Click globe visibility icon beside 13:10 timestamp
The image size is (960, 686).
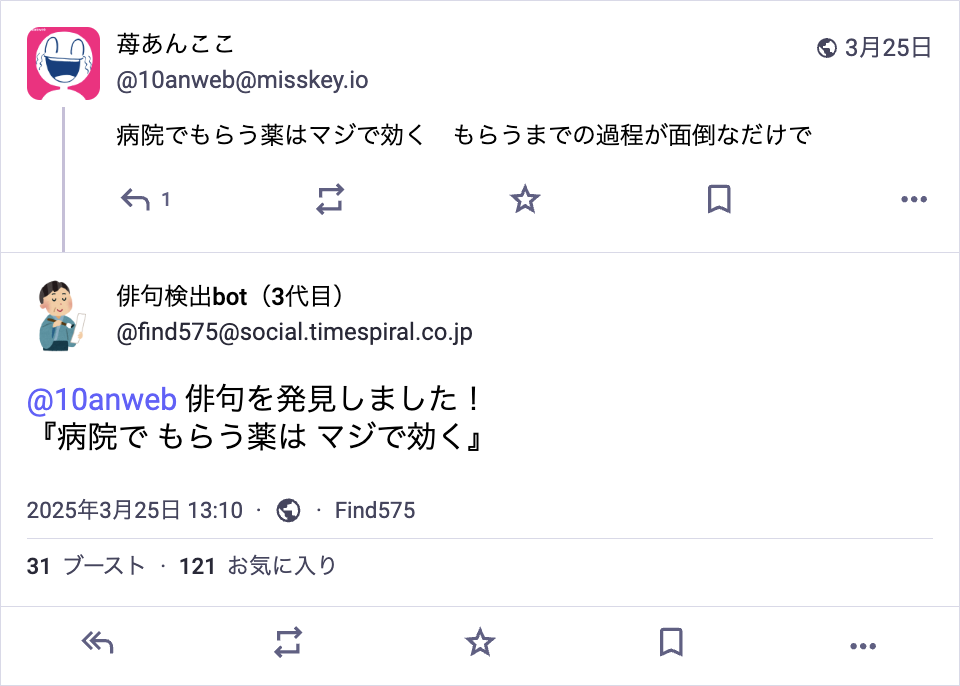pos(288,511)
